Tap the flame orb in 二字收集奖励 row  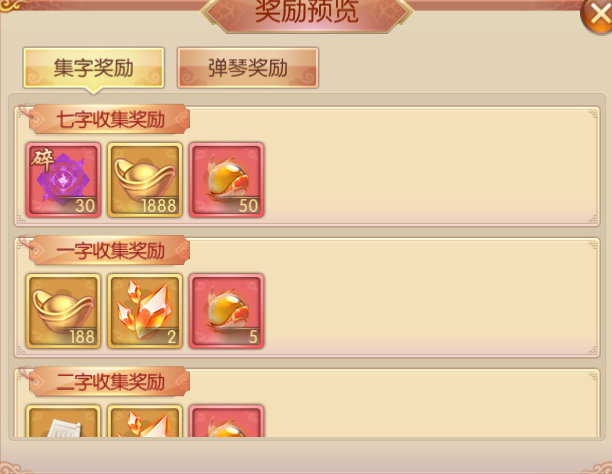[x=226, y=421]
